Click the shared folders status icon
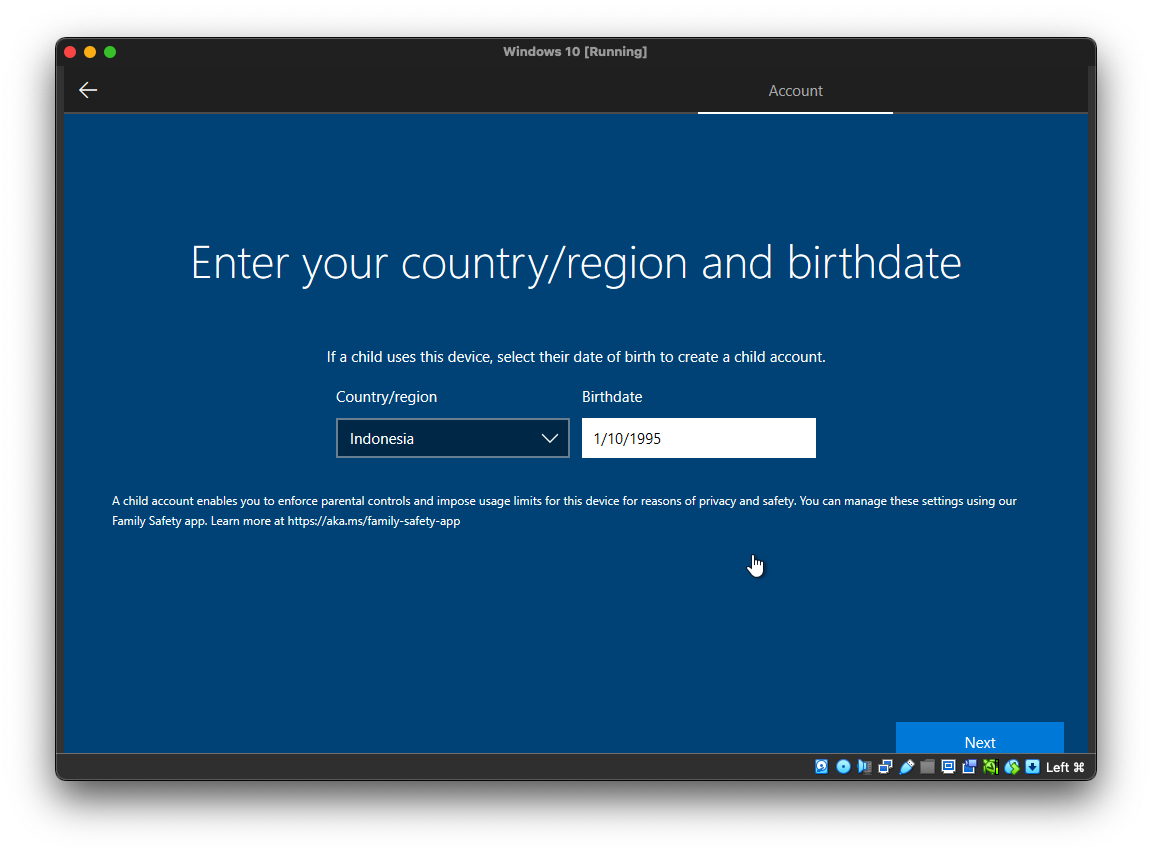 coord(927,767)
